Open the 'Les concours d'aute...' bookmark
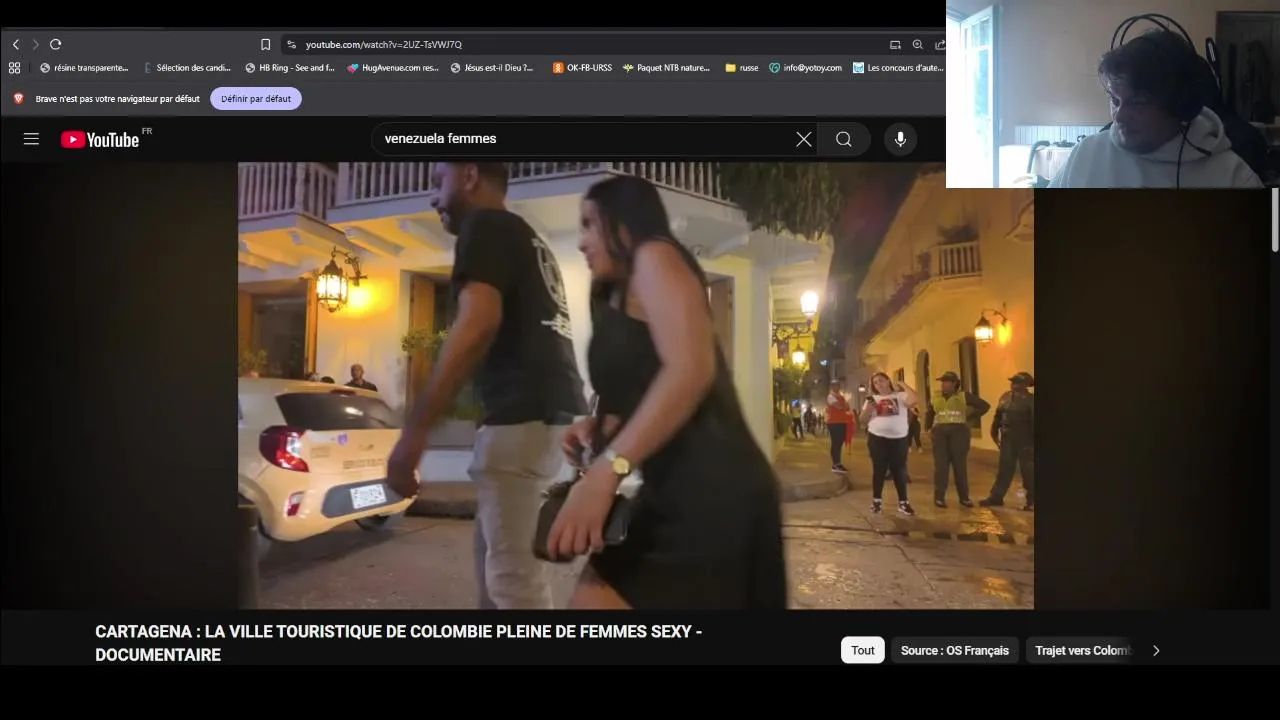Viewport: 1280px width, 720px height. point(898,68)
